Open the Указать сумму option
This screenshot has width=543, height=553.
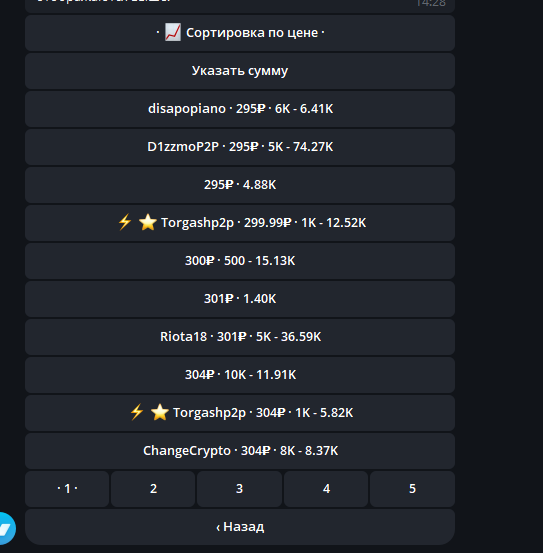[240, 71]
